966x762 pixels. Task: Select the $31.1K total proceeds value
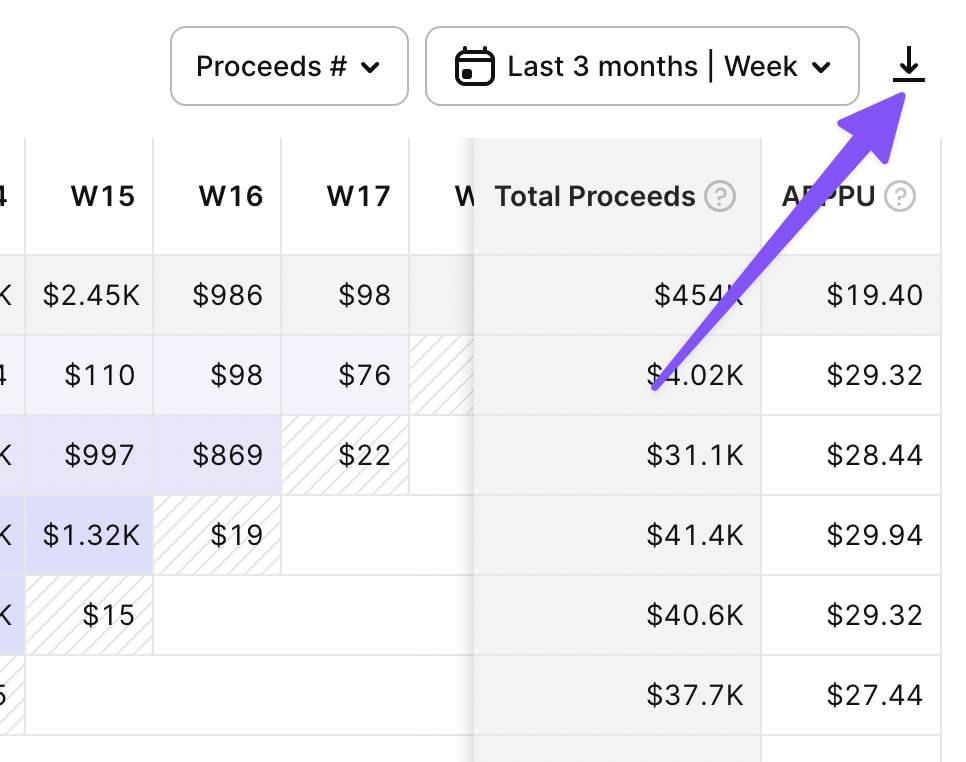[694, 455]
